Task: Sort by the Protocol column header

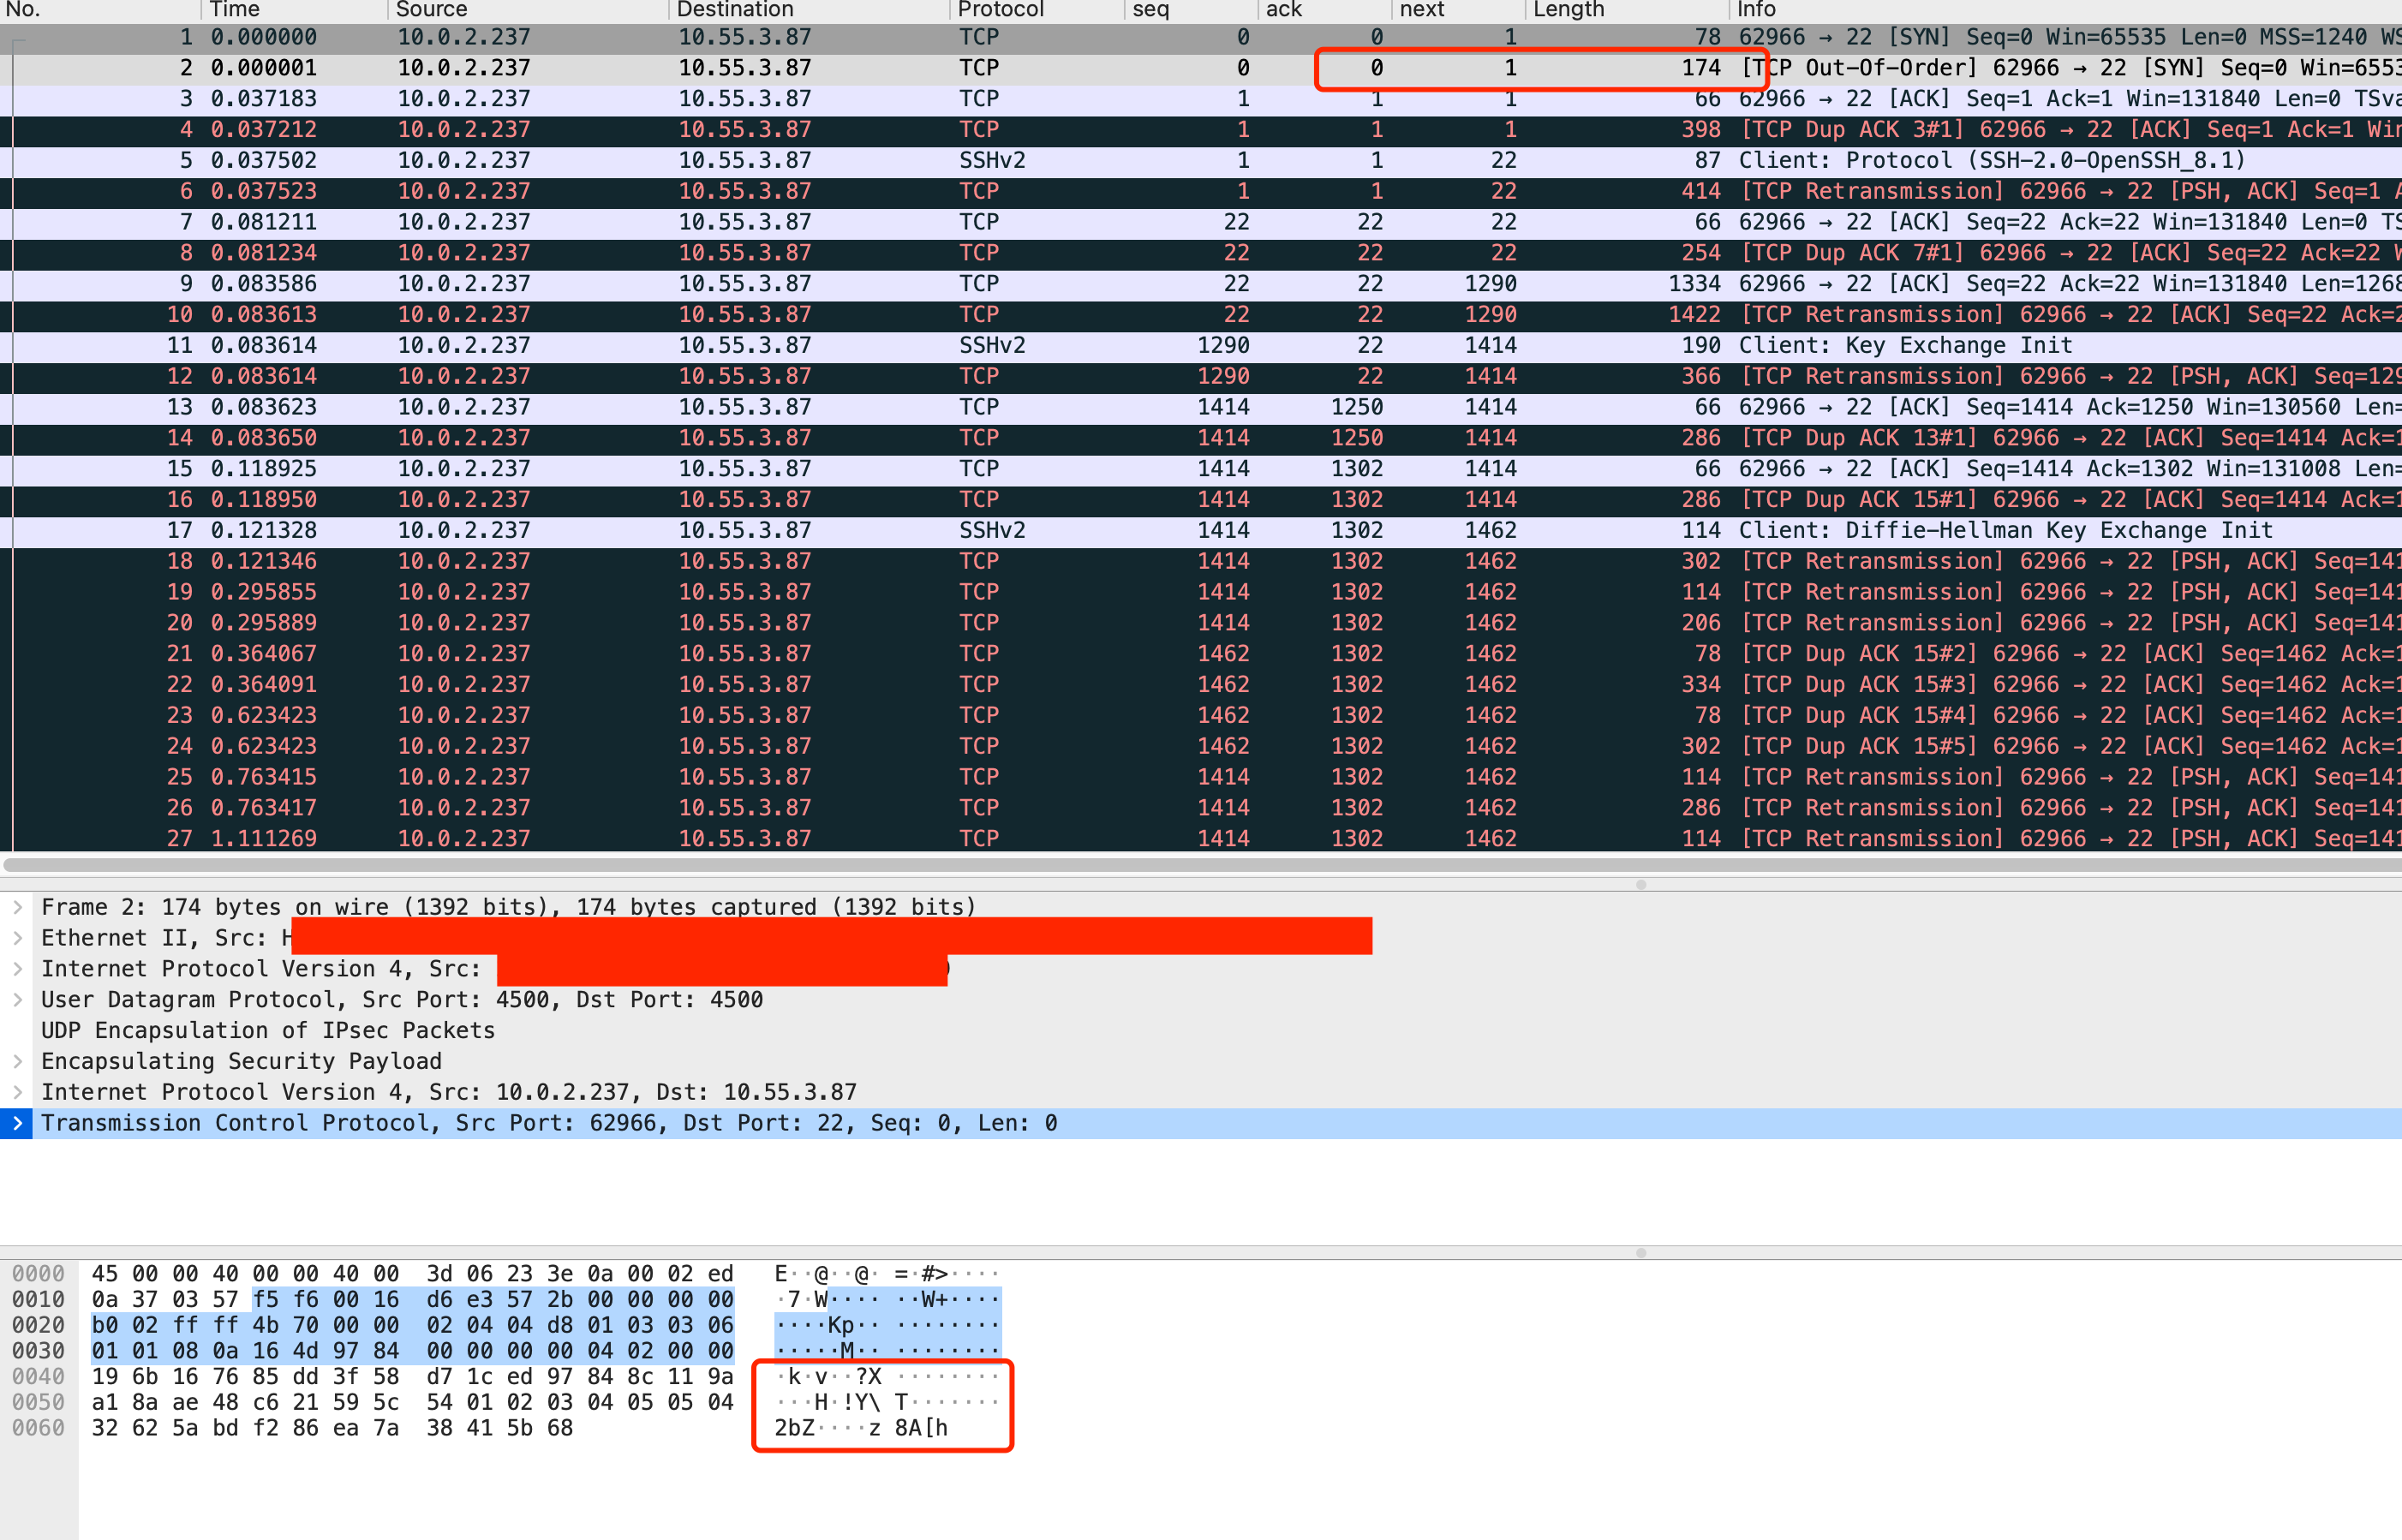Action: (1000, 10)
